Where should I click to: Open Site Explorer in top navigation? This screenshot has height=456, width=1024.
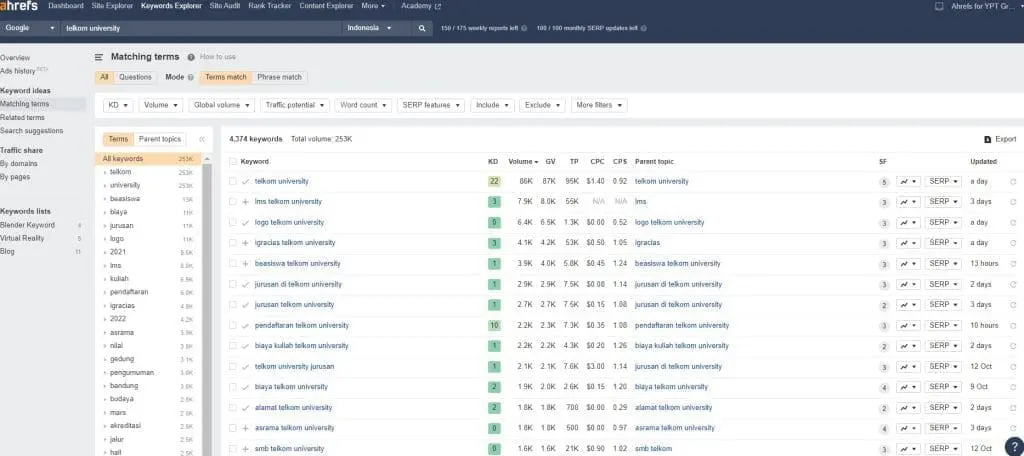coord(112,6)
